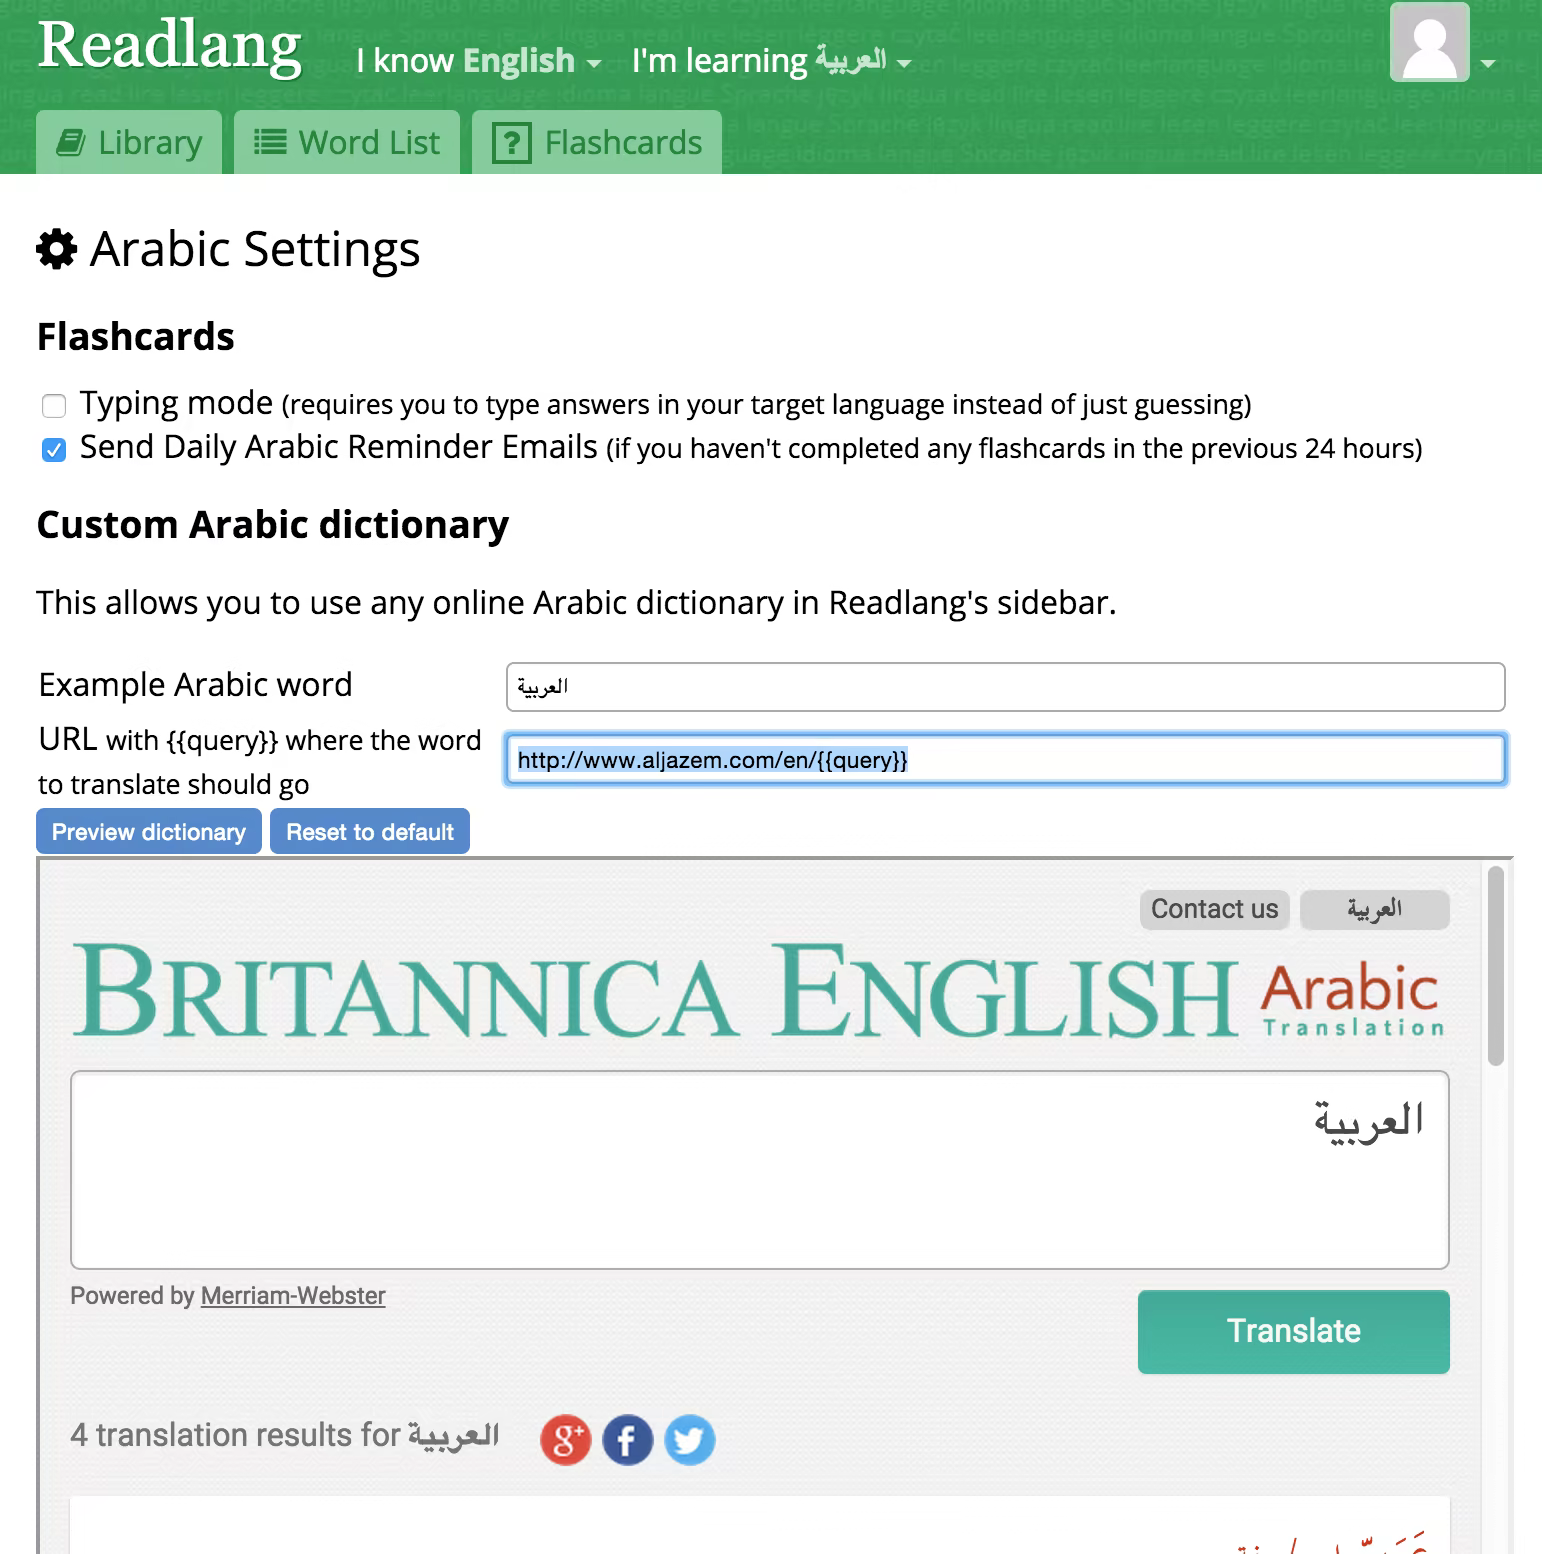Enable the Typing mode checkbox

coord(54,405)
